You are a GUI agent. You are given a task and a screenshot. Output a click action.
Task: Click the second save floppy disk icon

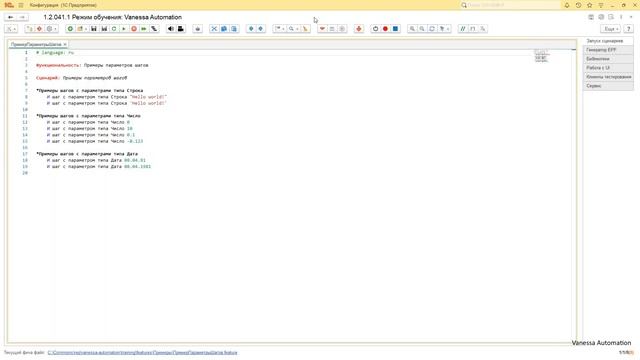pyautogui.click(x=104, y=29)
